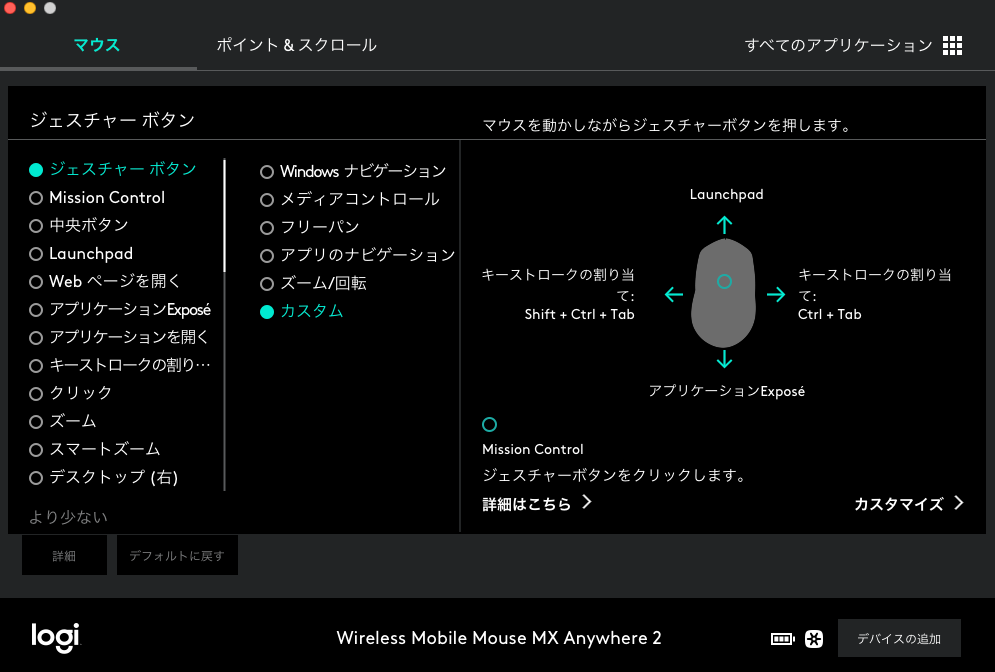
Task: Select the キーストロークの割り… radio option
Action: (x=120, y=365)
